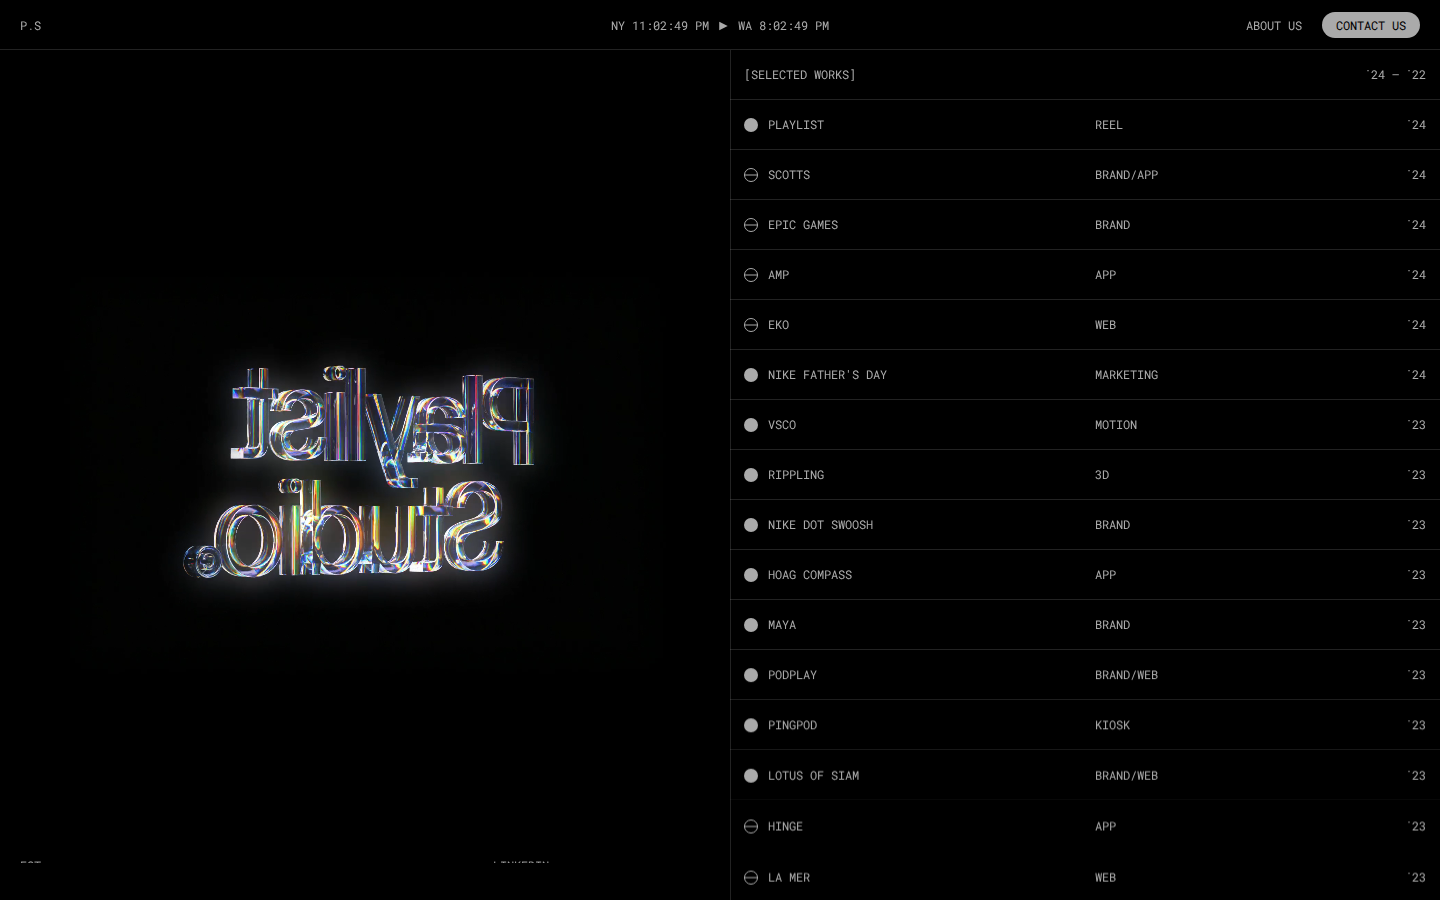Viewport: 1440px width, 900px height.
Task: Click the 3D category in RIPPLING row
Action: click(1102, 475)
